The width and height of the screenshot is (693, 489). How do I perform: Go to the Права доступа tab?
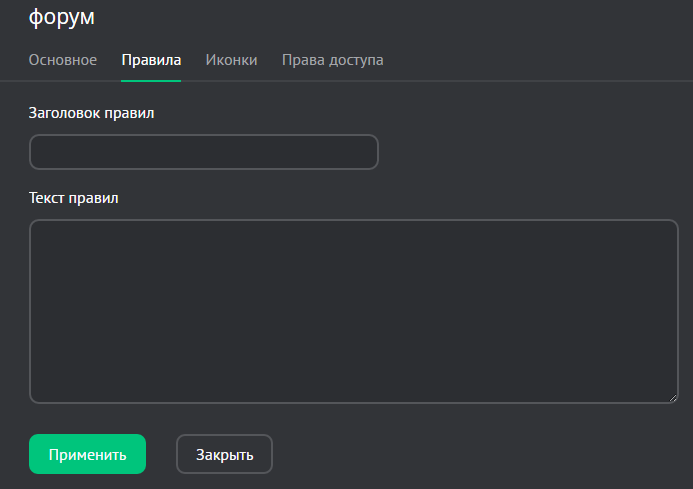(332, 60)
